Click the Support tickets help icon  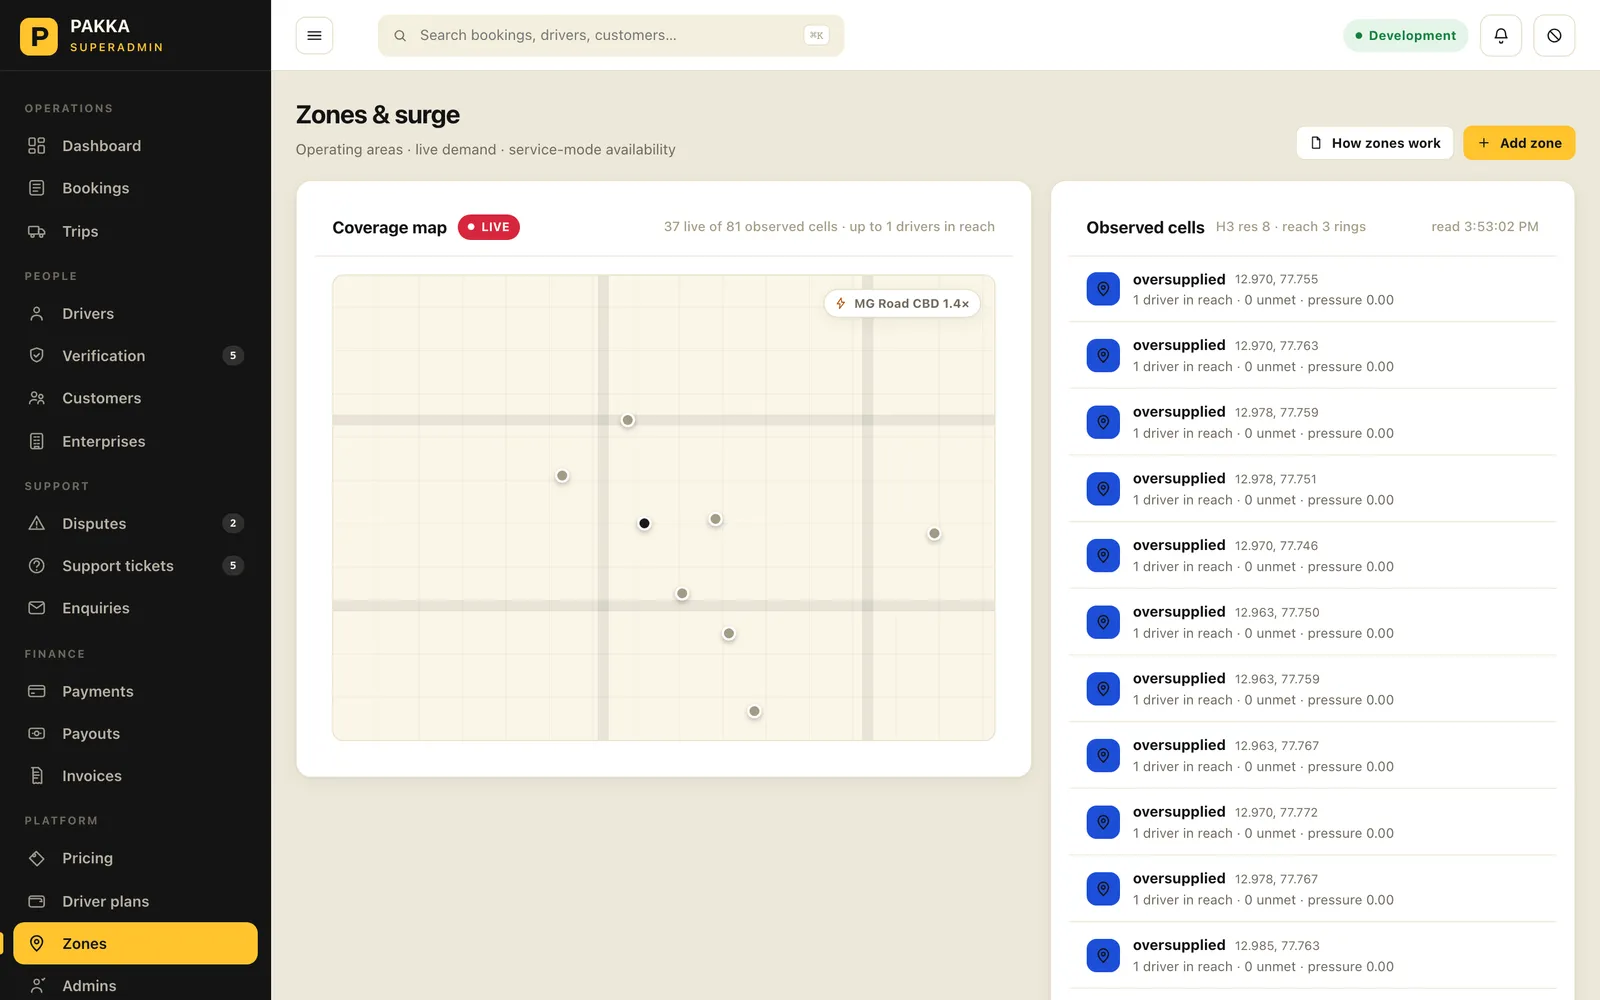click(x=37, y=566)
